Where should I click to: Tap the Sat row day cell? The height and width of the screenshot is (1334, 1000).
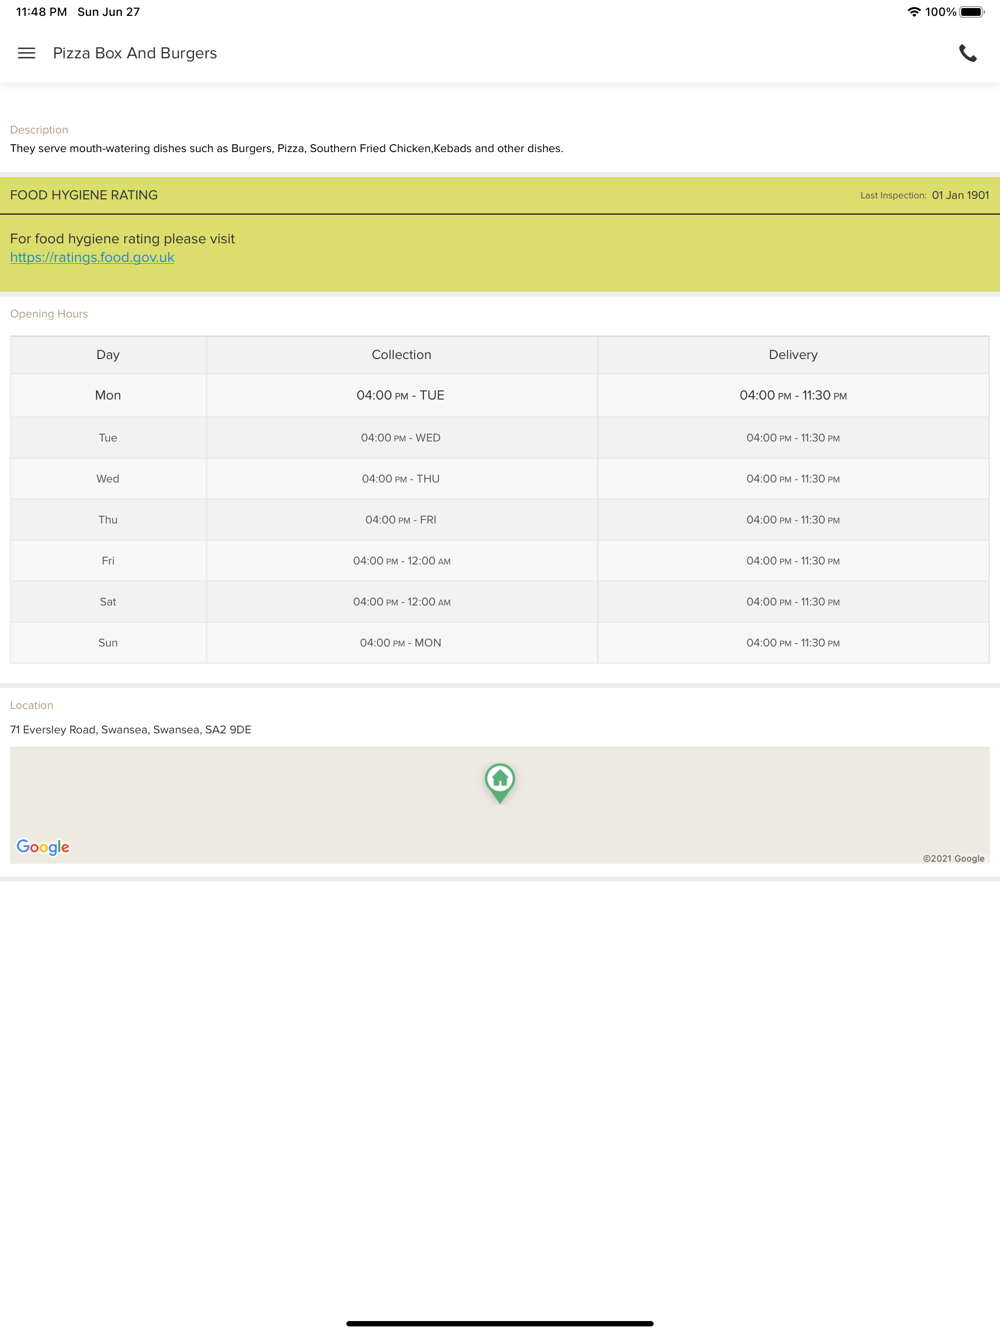tap(108, 602)
